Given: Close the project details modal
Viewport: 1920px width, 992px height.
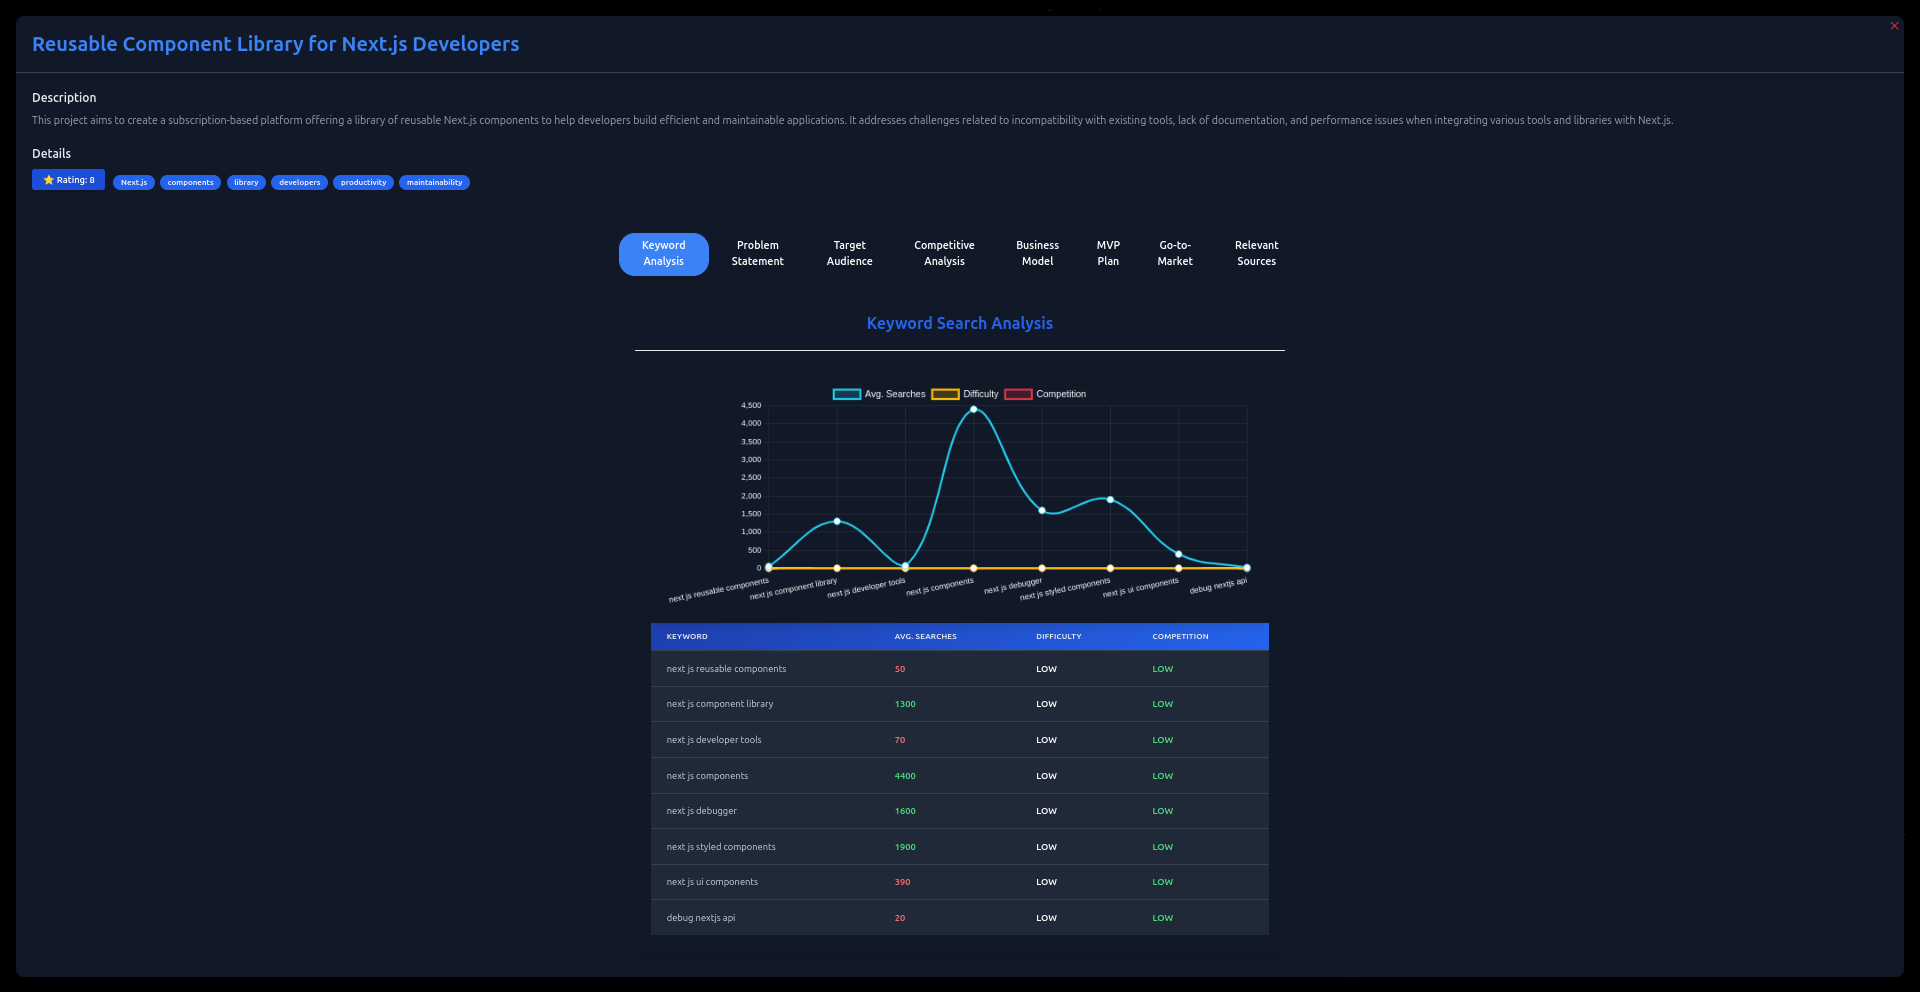Looking at the screenshot, I should click(1894, 26).
